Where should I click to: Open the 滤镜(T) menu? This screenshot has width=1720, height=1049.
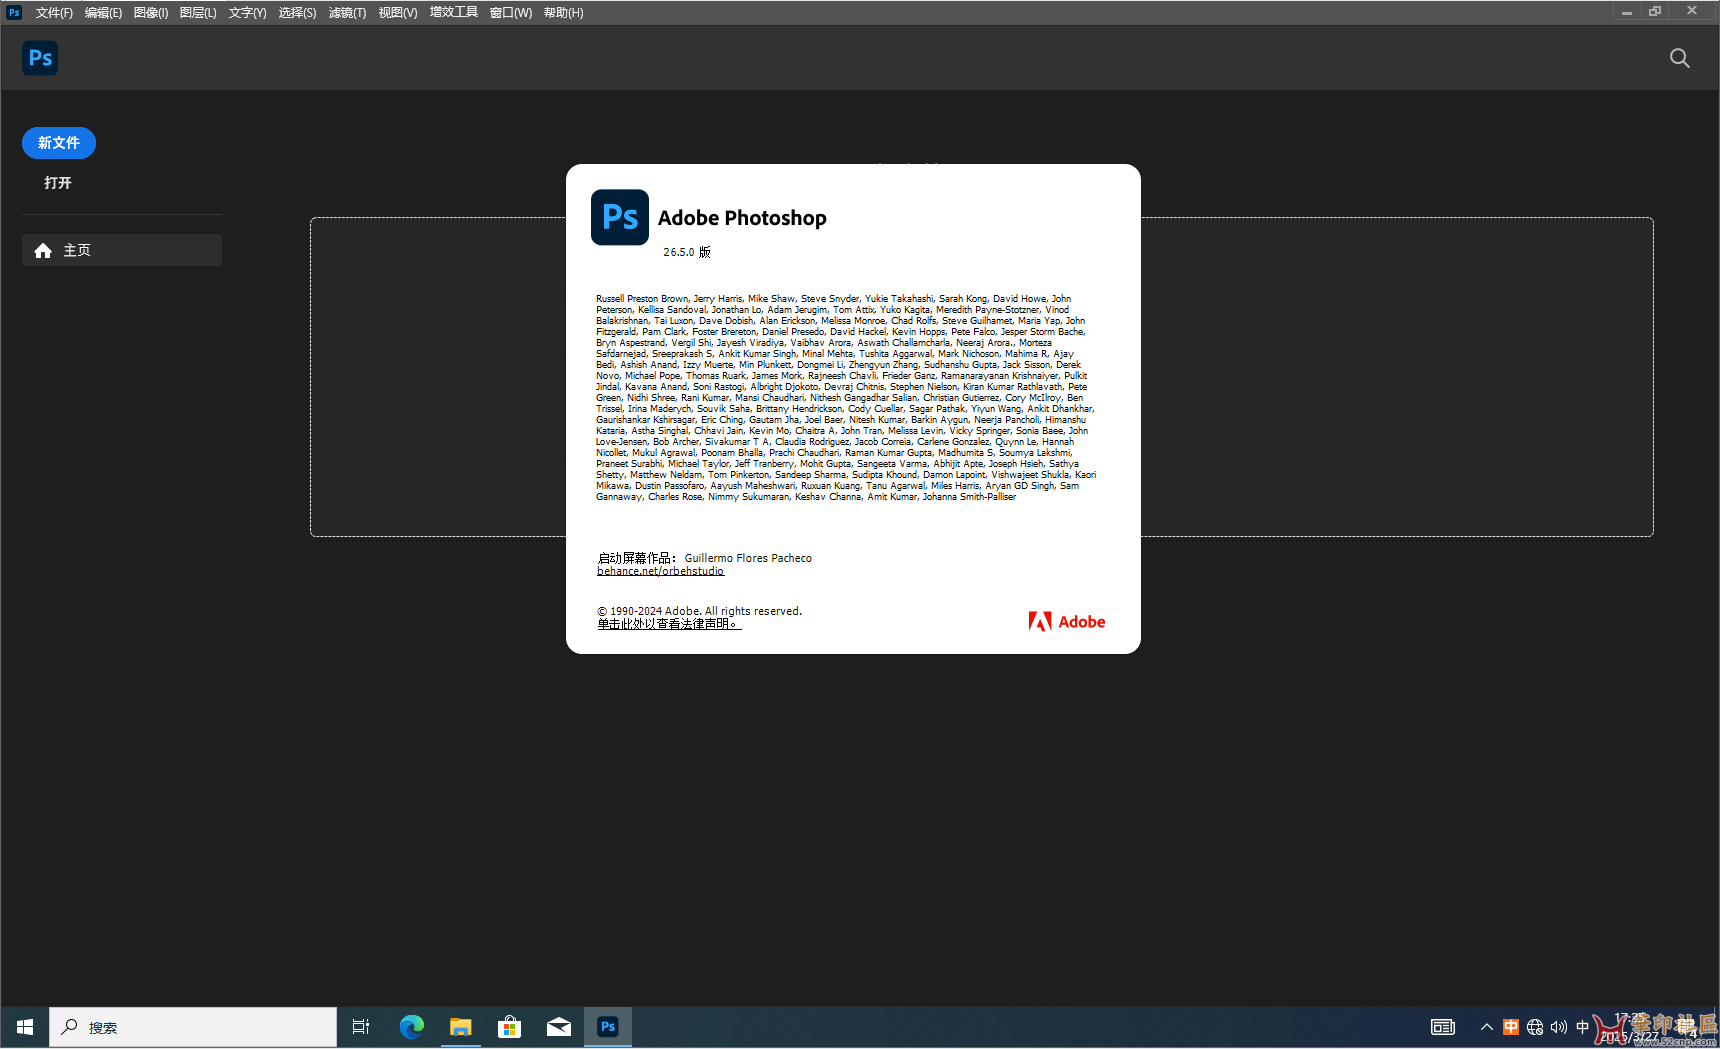(347, 13)
